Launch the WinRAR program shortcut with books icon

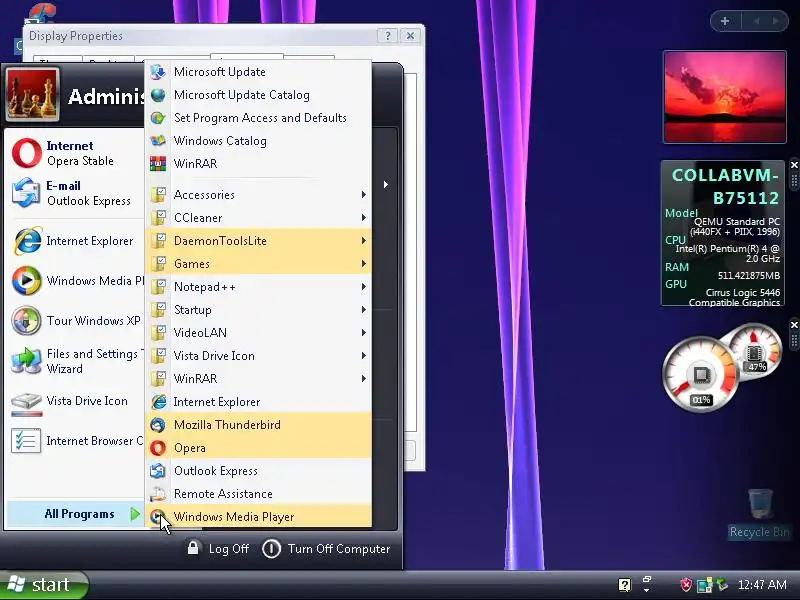point(259,164)
